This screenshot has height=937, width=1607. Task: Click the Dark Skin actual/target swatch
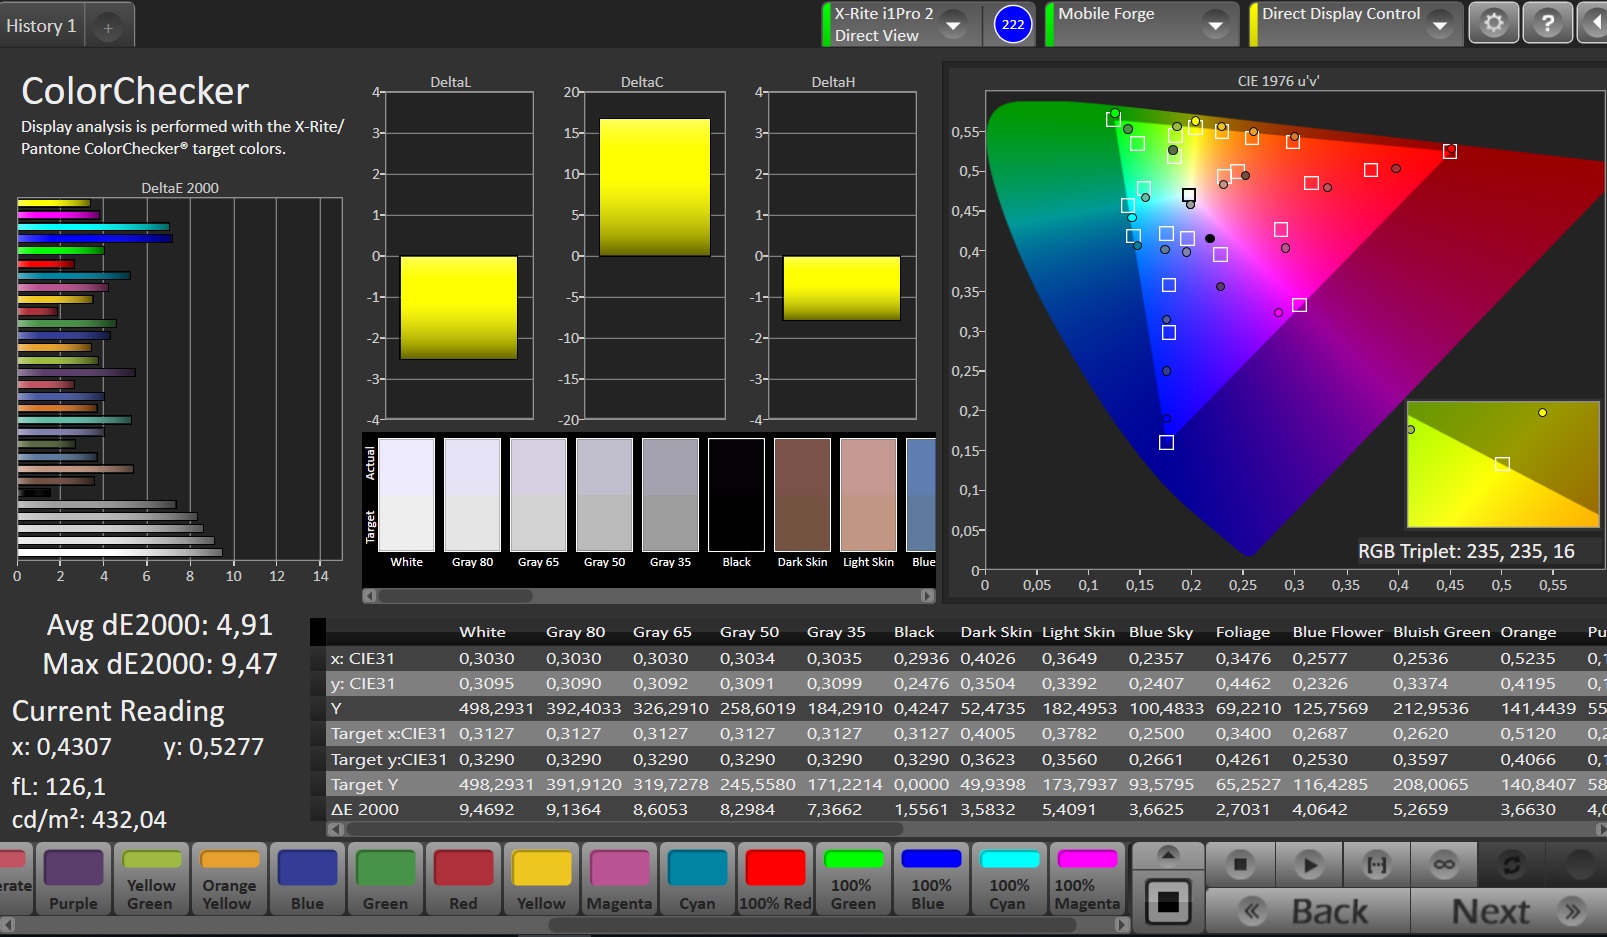[802, 495]
